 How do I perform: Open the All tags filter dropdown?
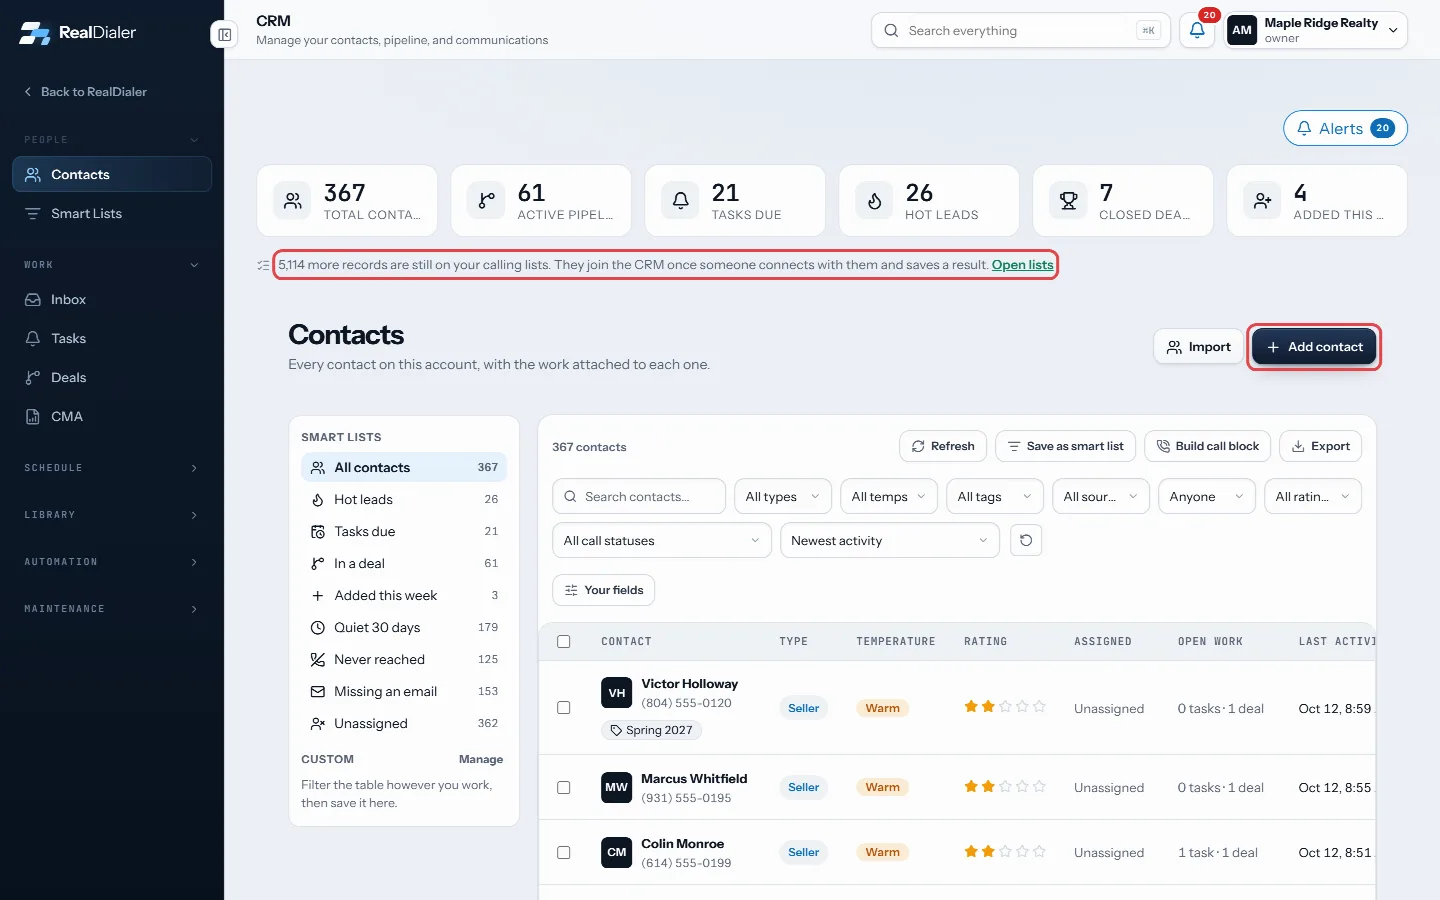(994, 496)
